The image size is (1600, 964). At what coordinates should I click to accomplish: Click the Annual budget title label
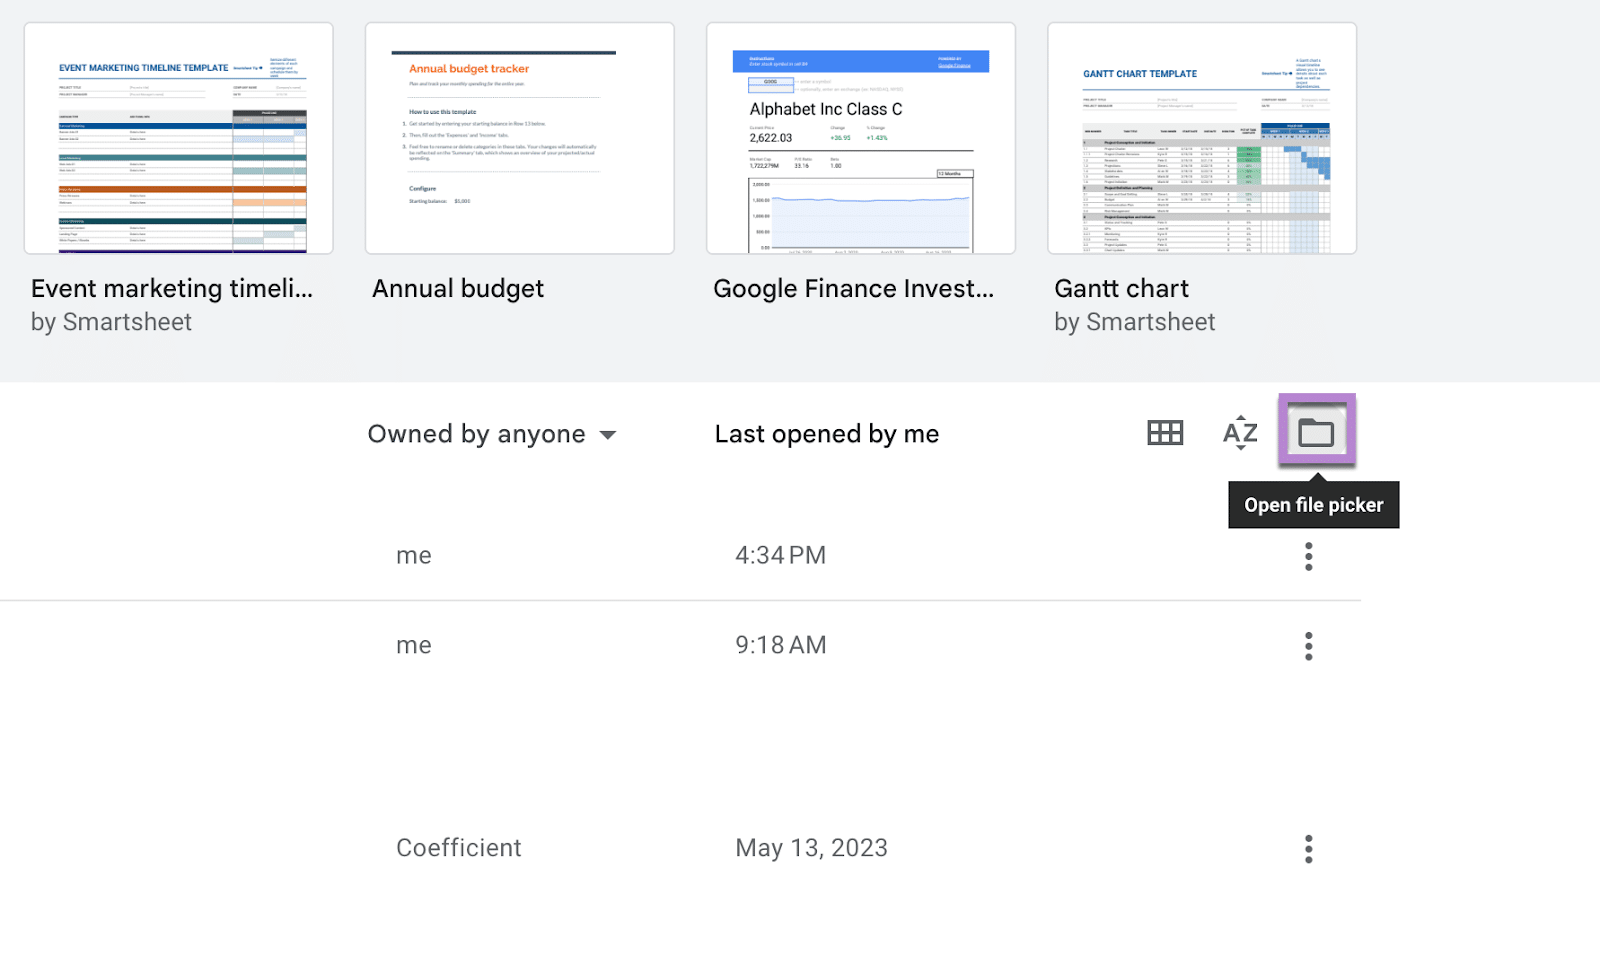458,289
